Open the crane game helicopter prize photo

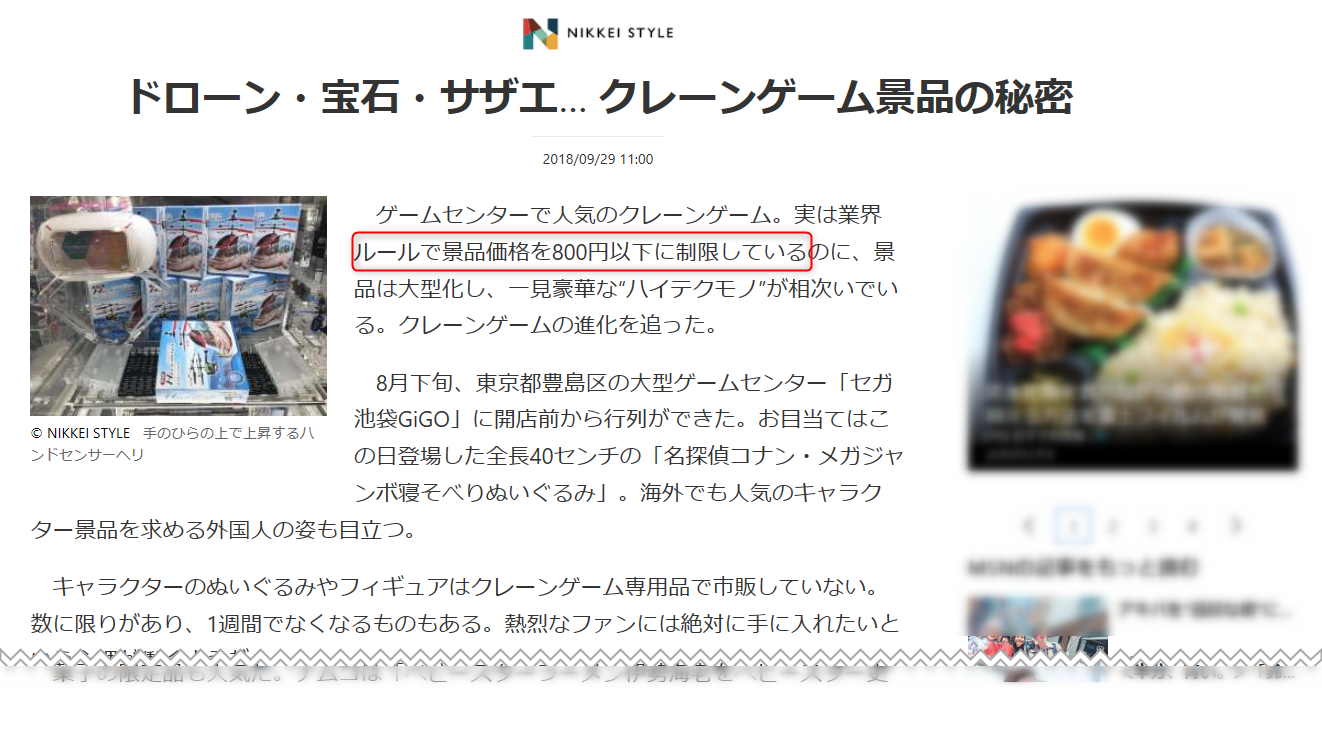[178, 305]
